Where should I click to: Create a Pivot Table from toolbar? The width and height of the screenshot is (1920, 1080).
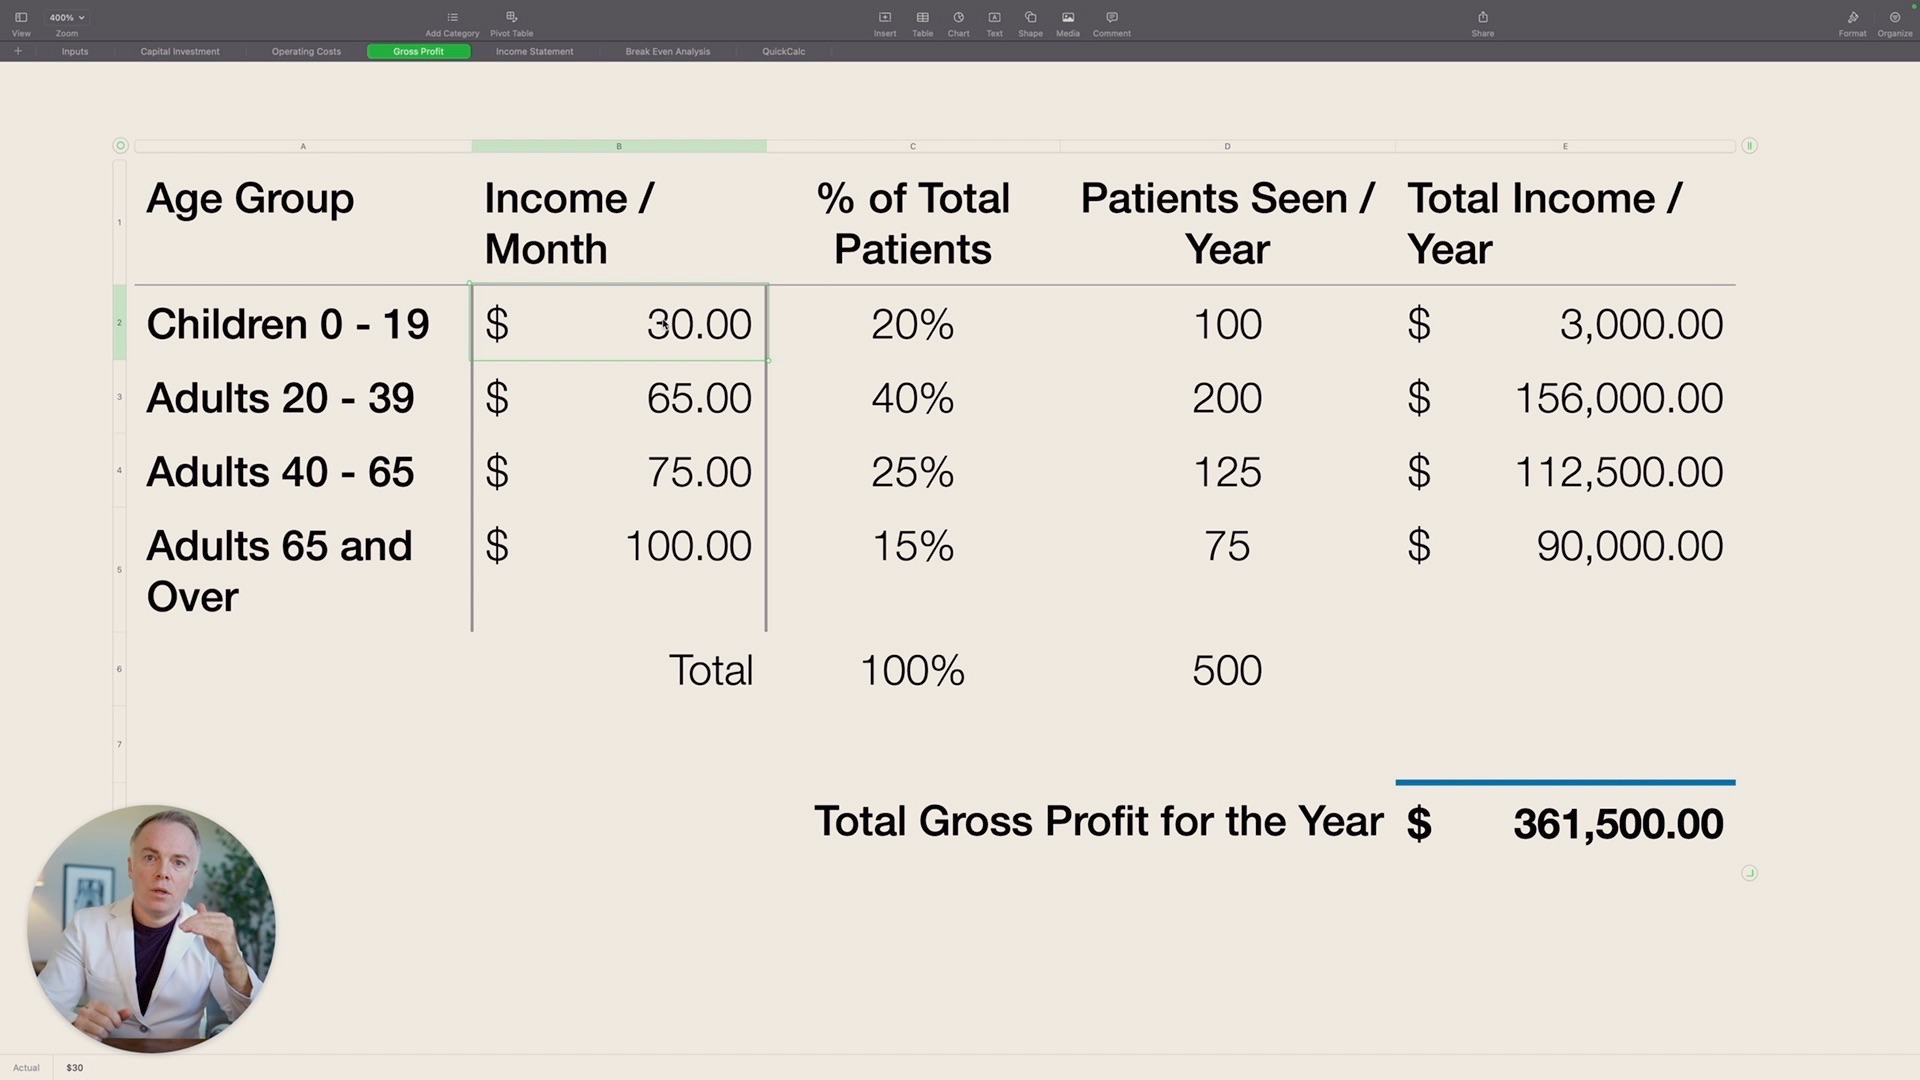click(511, 22)
